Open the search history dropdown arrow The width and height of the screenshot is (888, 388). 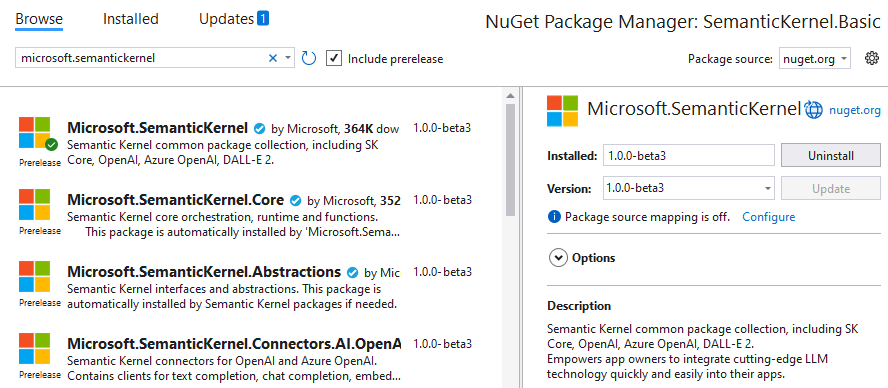tap(288, 58)
